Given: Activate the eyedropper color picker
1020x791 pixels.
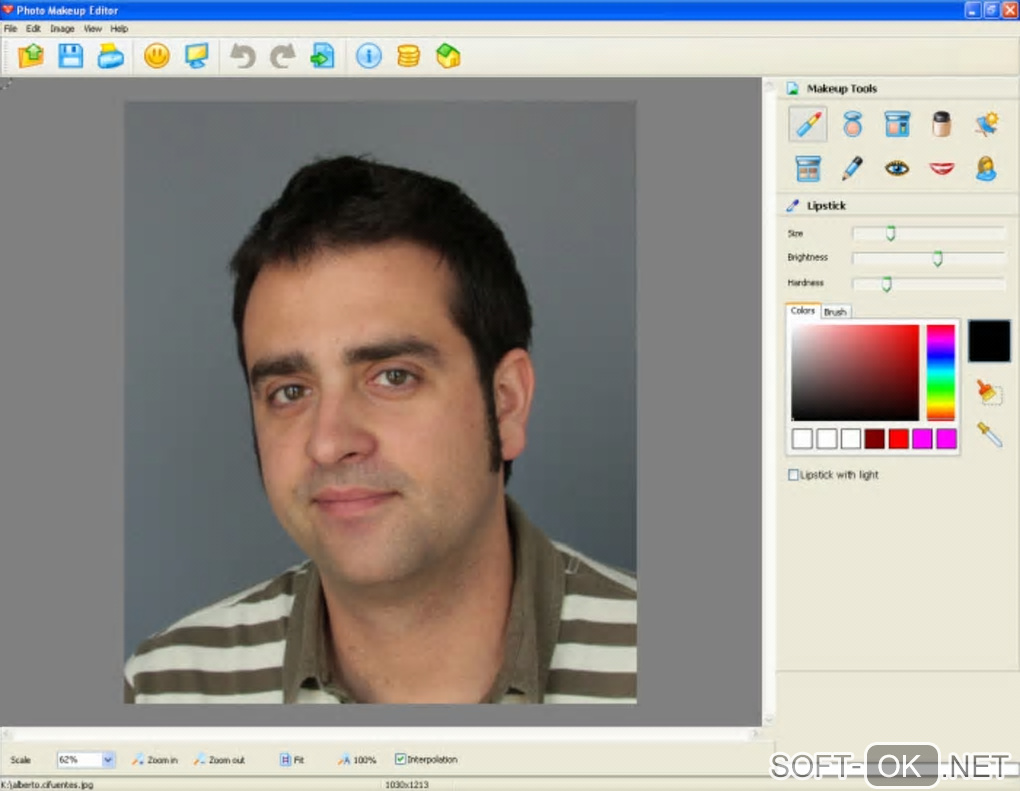Looking at the screenshot, I should click(x=989, y=435).
